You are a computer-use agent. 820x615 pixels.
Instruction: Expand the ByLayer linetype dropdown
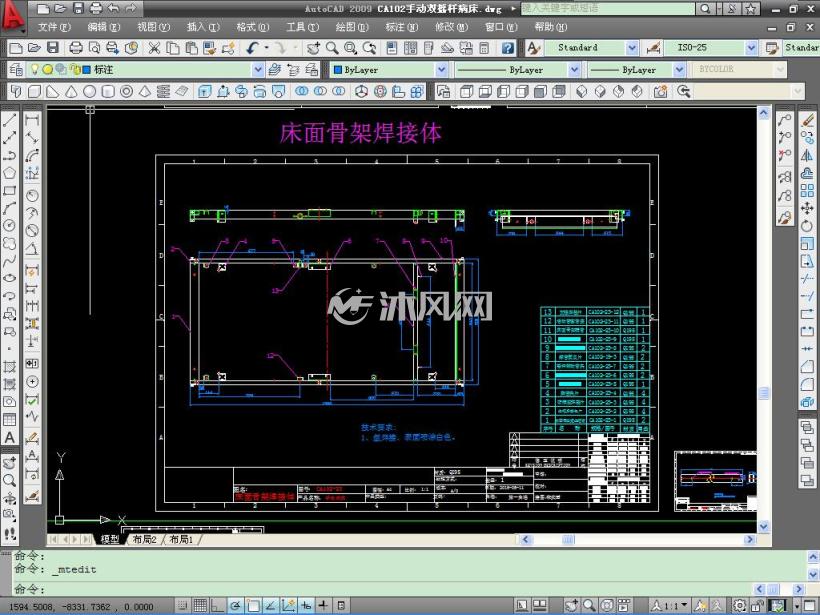(575, 70)
